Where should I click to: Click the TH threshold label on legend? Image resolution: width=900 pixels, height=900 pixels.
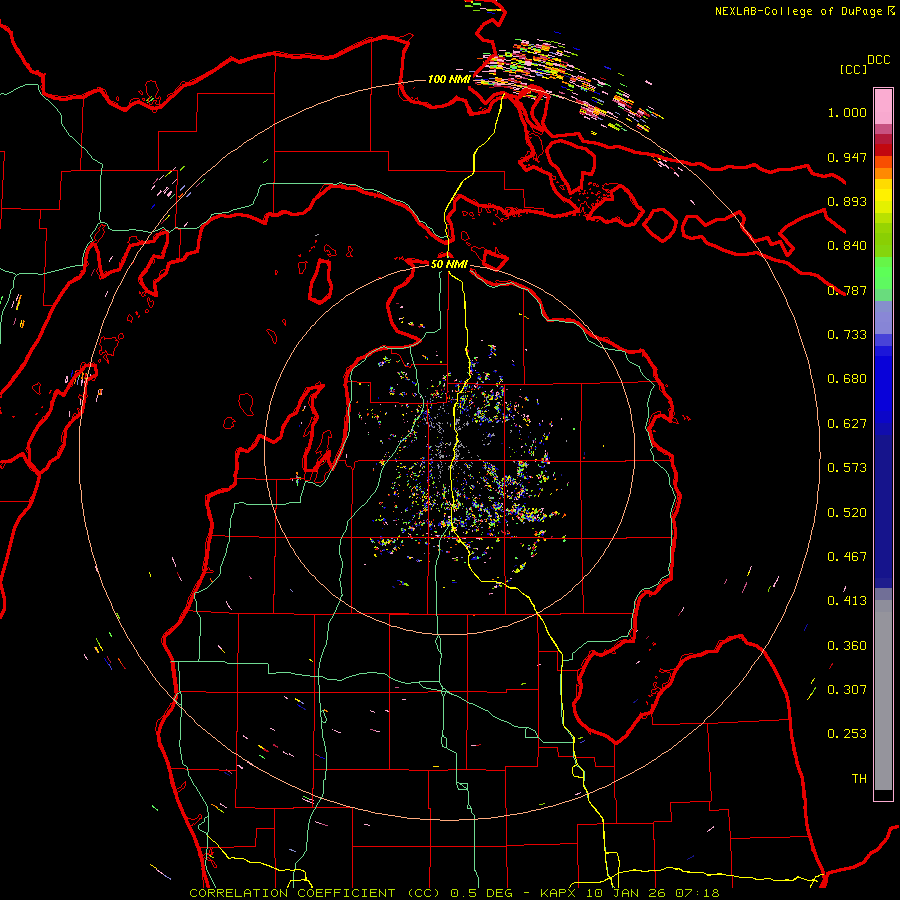tap(859, 779)
